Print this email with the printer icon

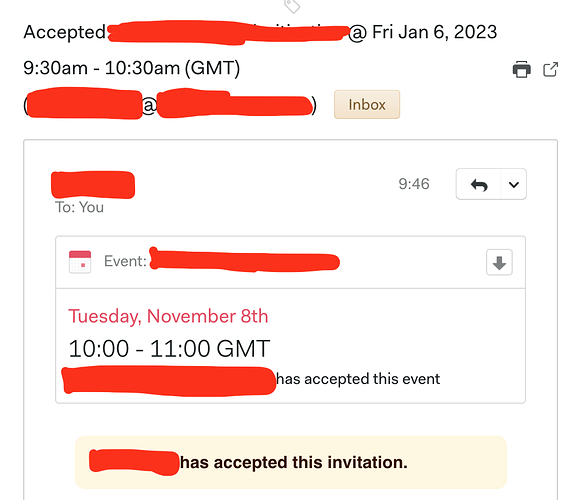tap(522, 69)
